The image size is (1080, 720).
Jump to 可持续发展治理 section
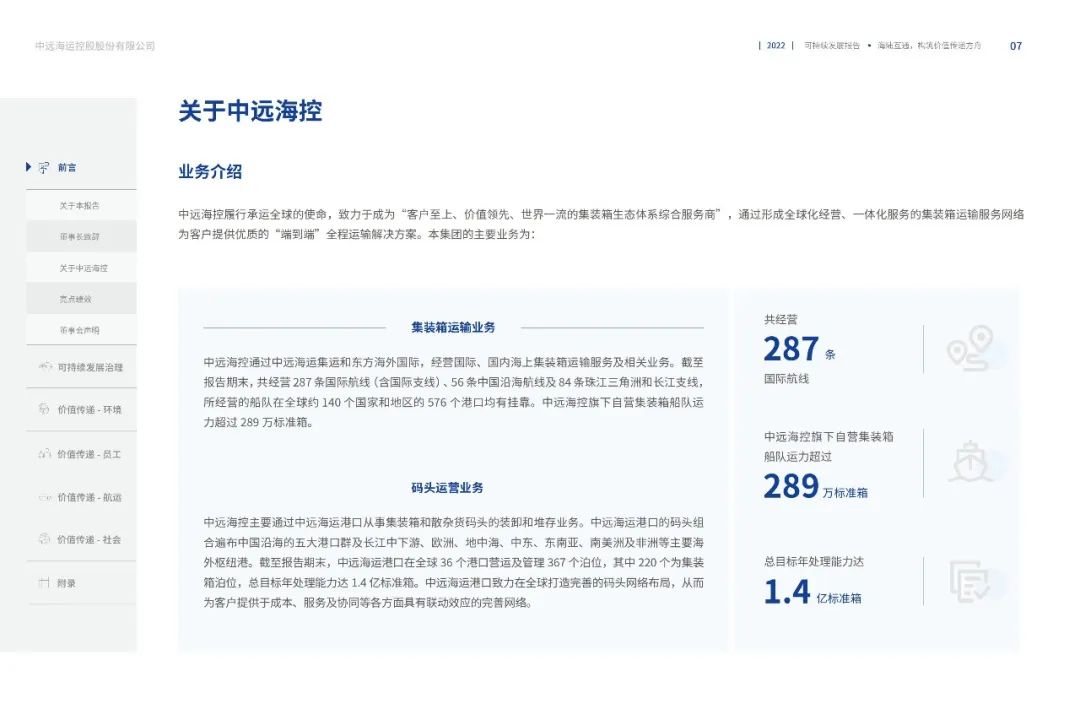click(x=90, y=367)
